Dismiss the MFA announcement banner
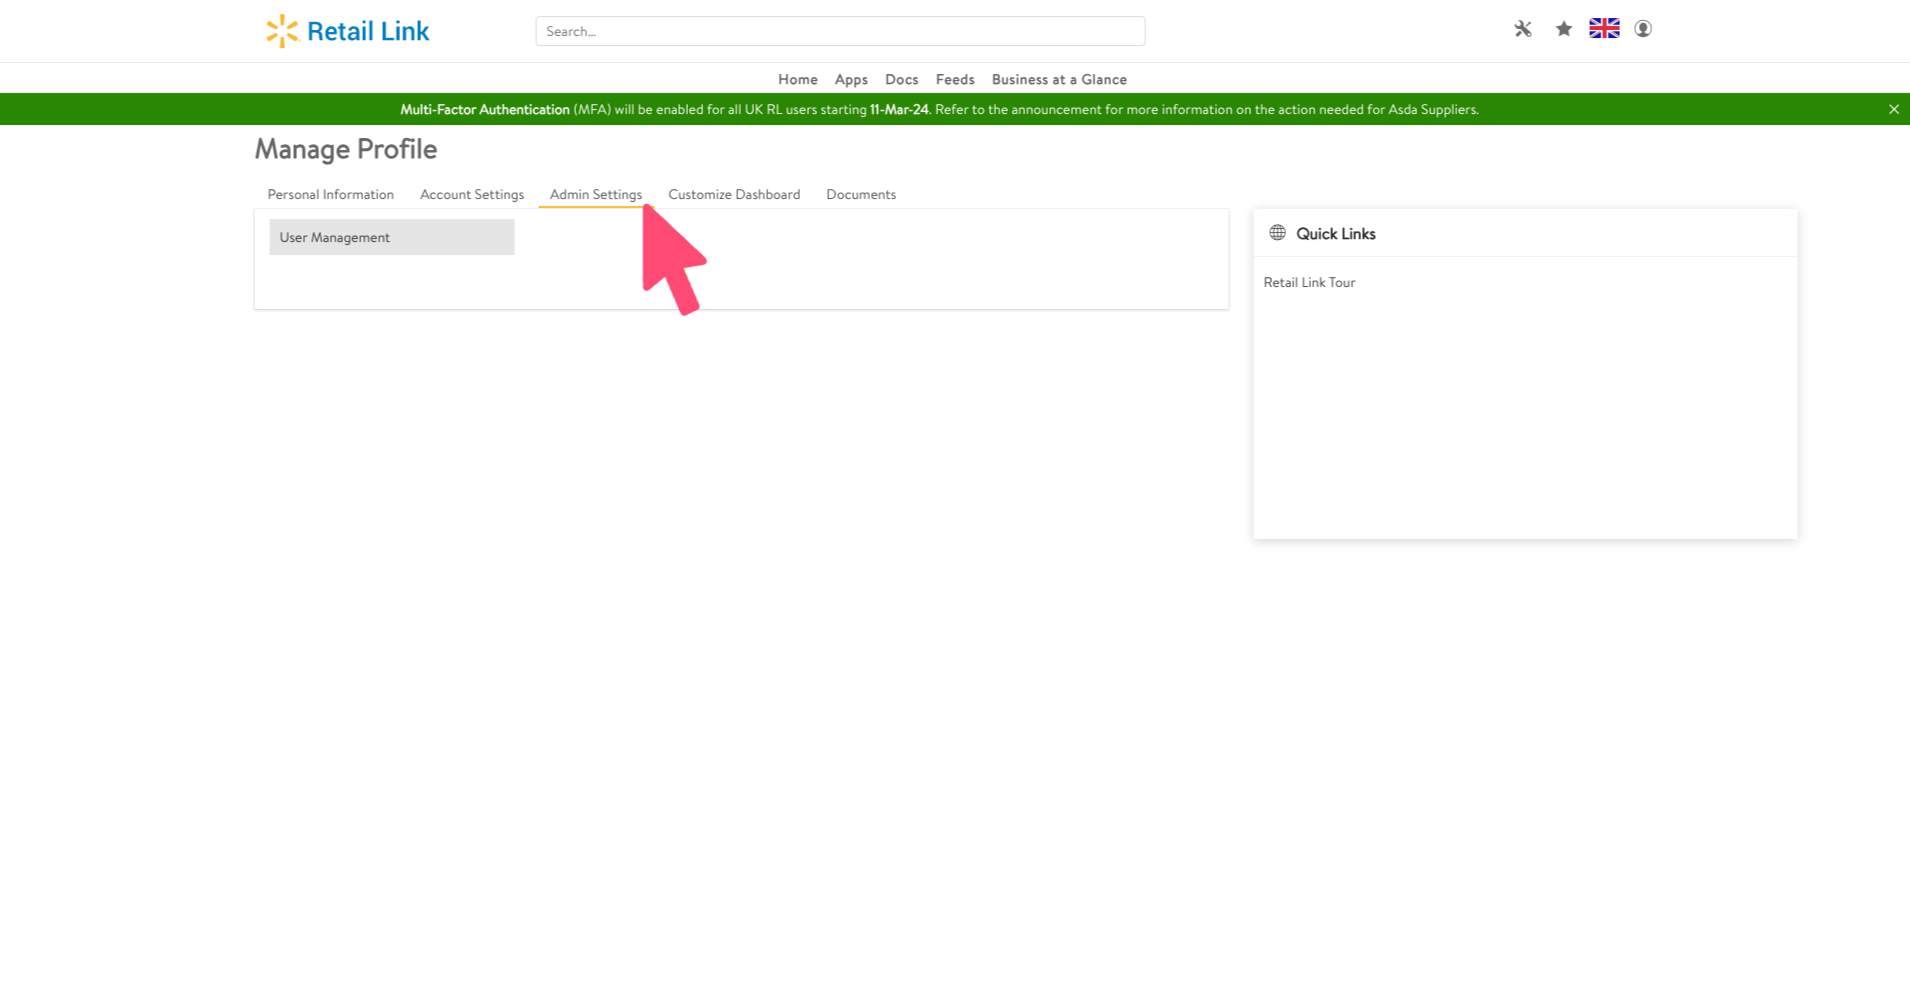This screenshot has height=986, width=1910. [x=1893, y=109]
